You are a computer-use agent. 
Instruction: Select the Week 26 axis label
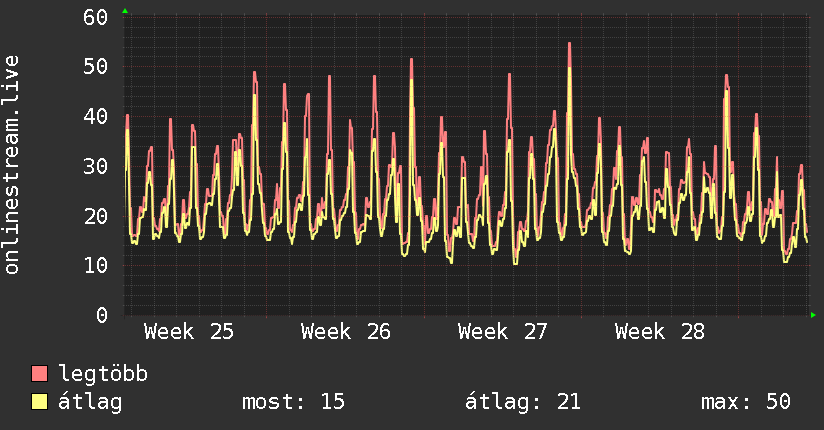[x=346, y=332]
